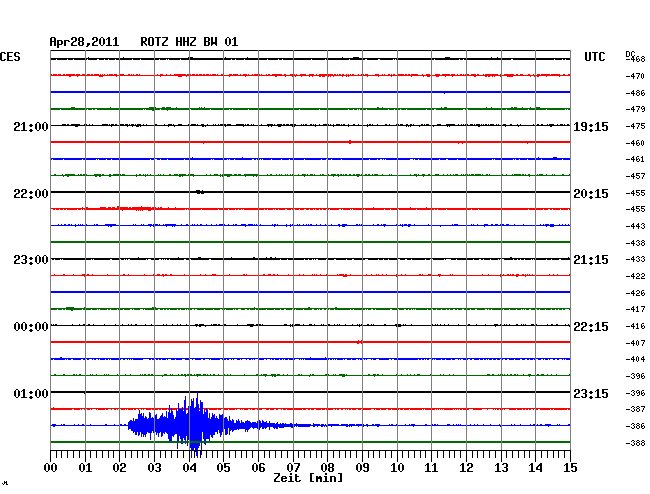Click the UTC time label 19:15
650x494 pixels.
pyautogui.click(x=591, y=127)
